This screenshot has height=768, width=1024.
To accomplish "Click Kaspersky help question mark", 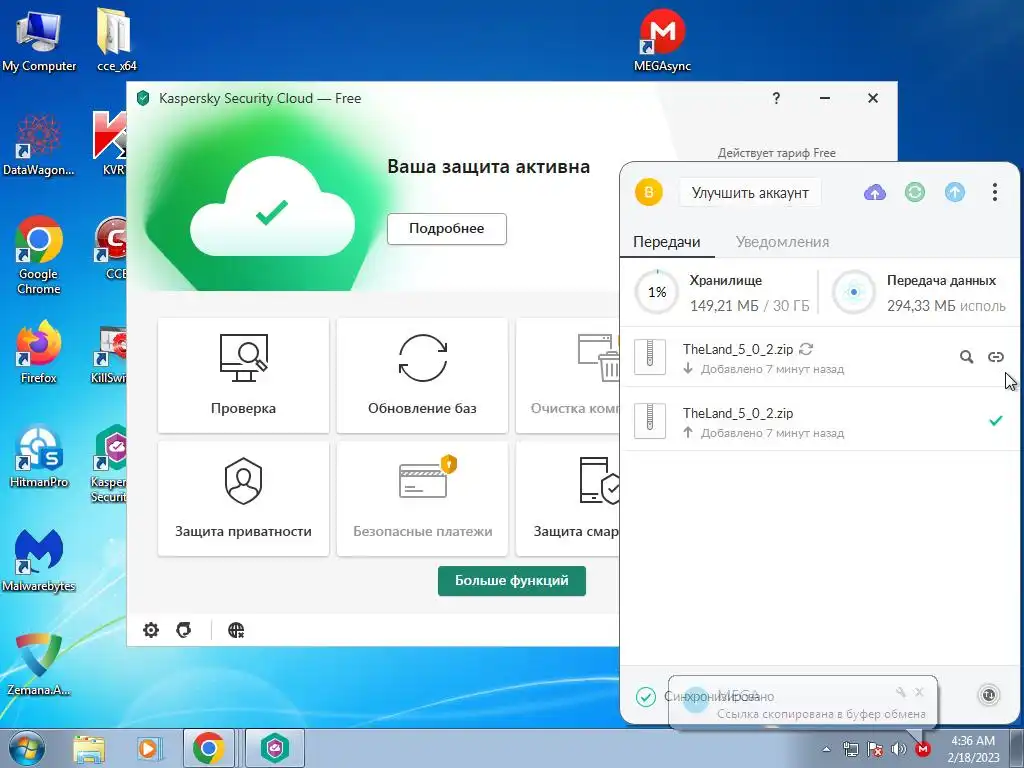I will coord(776,98).
